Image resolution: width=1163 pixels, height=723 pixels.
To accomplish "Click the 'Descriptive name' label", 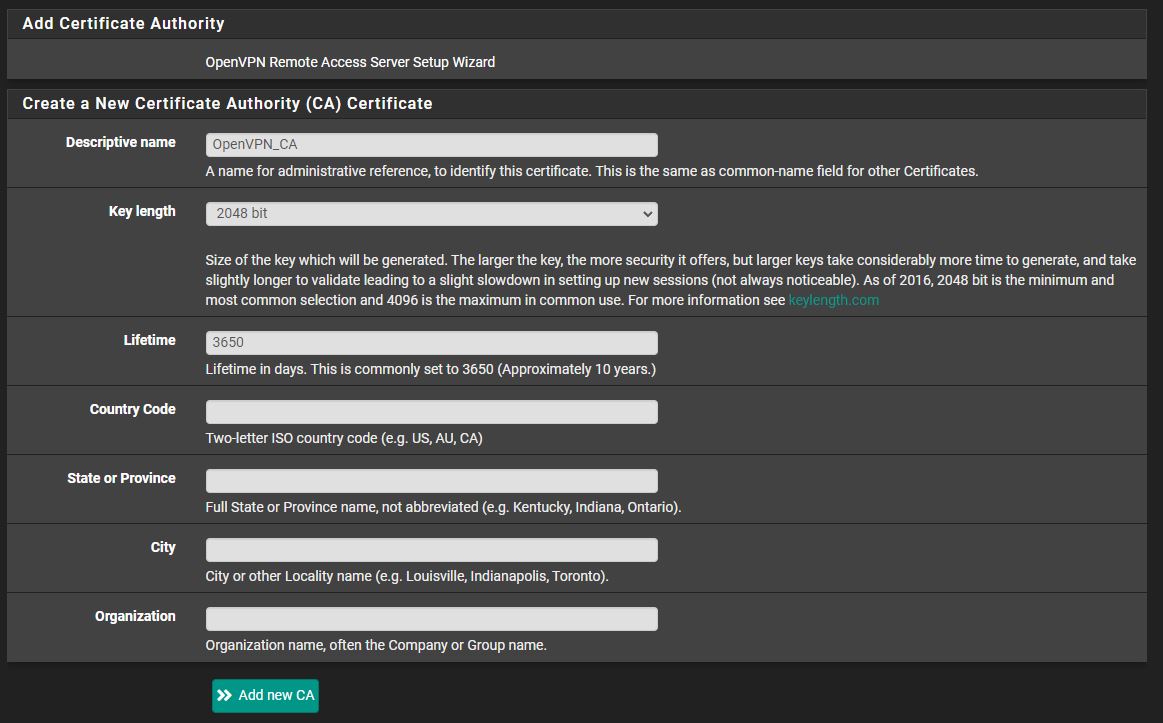I will pos(120,142).
